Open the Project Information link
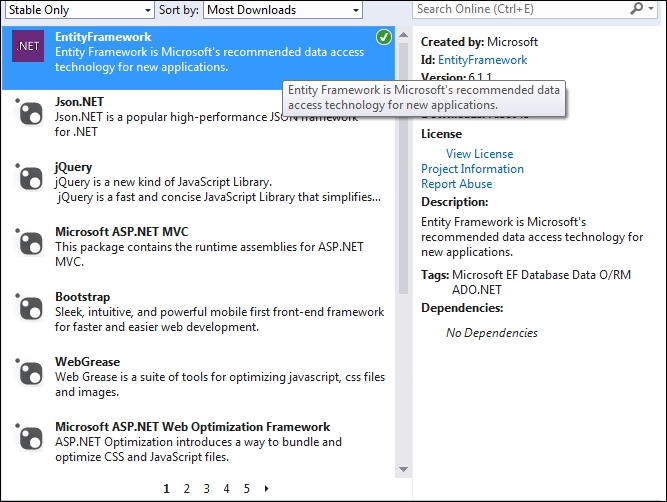667x502 pixels. (x=472, y=169)
